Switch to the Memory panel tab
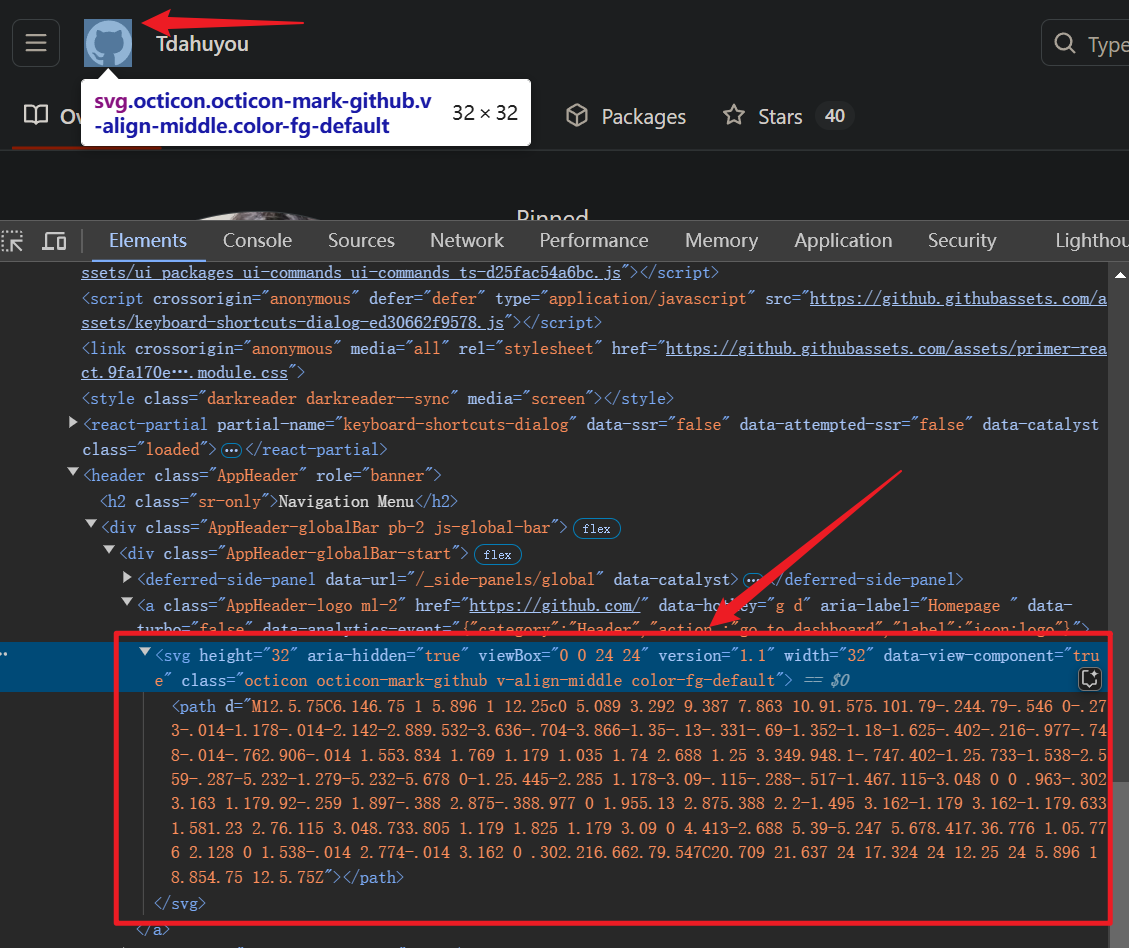This screenshot has width=1129, height=948. coord(721,240)
